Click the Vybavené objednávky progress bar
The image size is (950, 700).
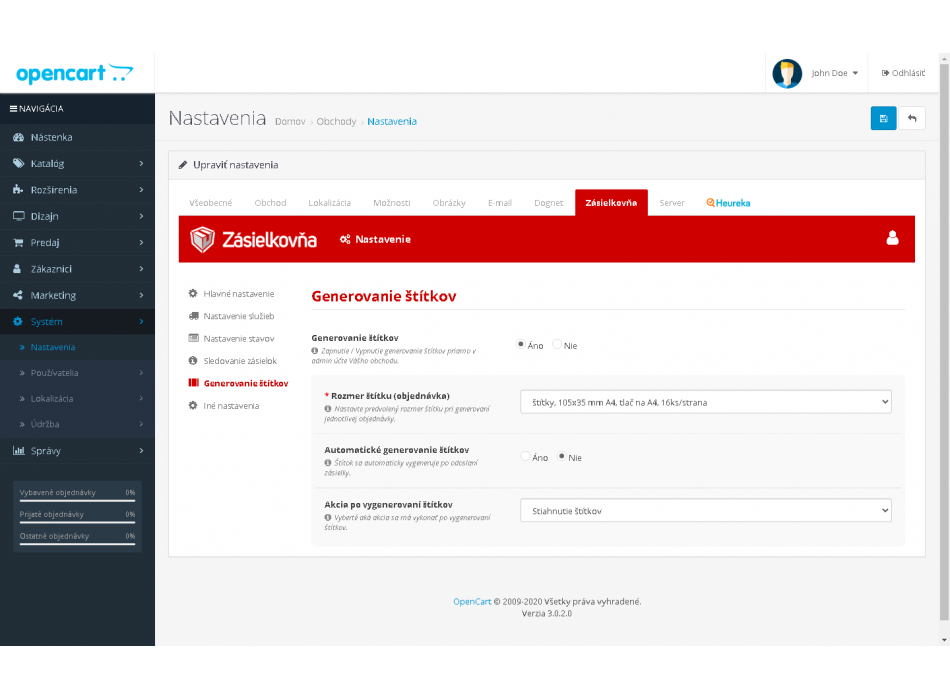click(77, 501)
